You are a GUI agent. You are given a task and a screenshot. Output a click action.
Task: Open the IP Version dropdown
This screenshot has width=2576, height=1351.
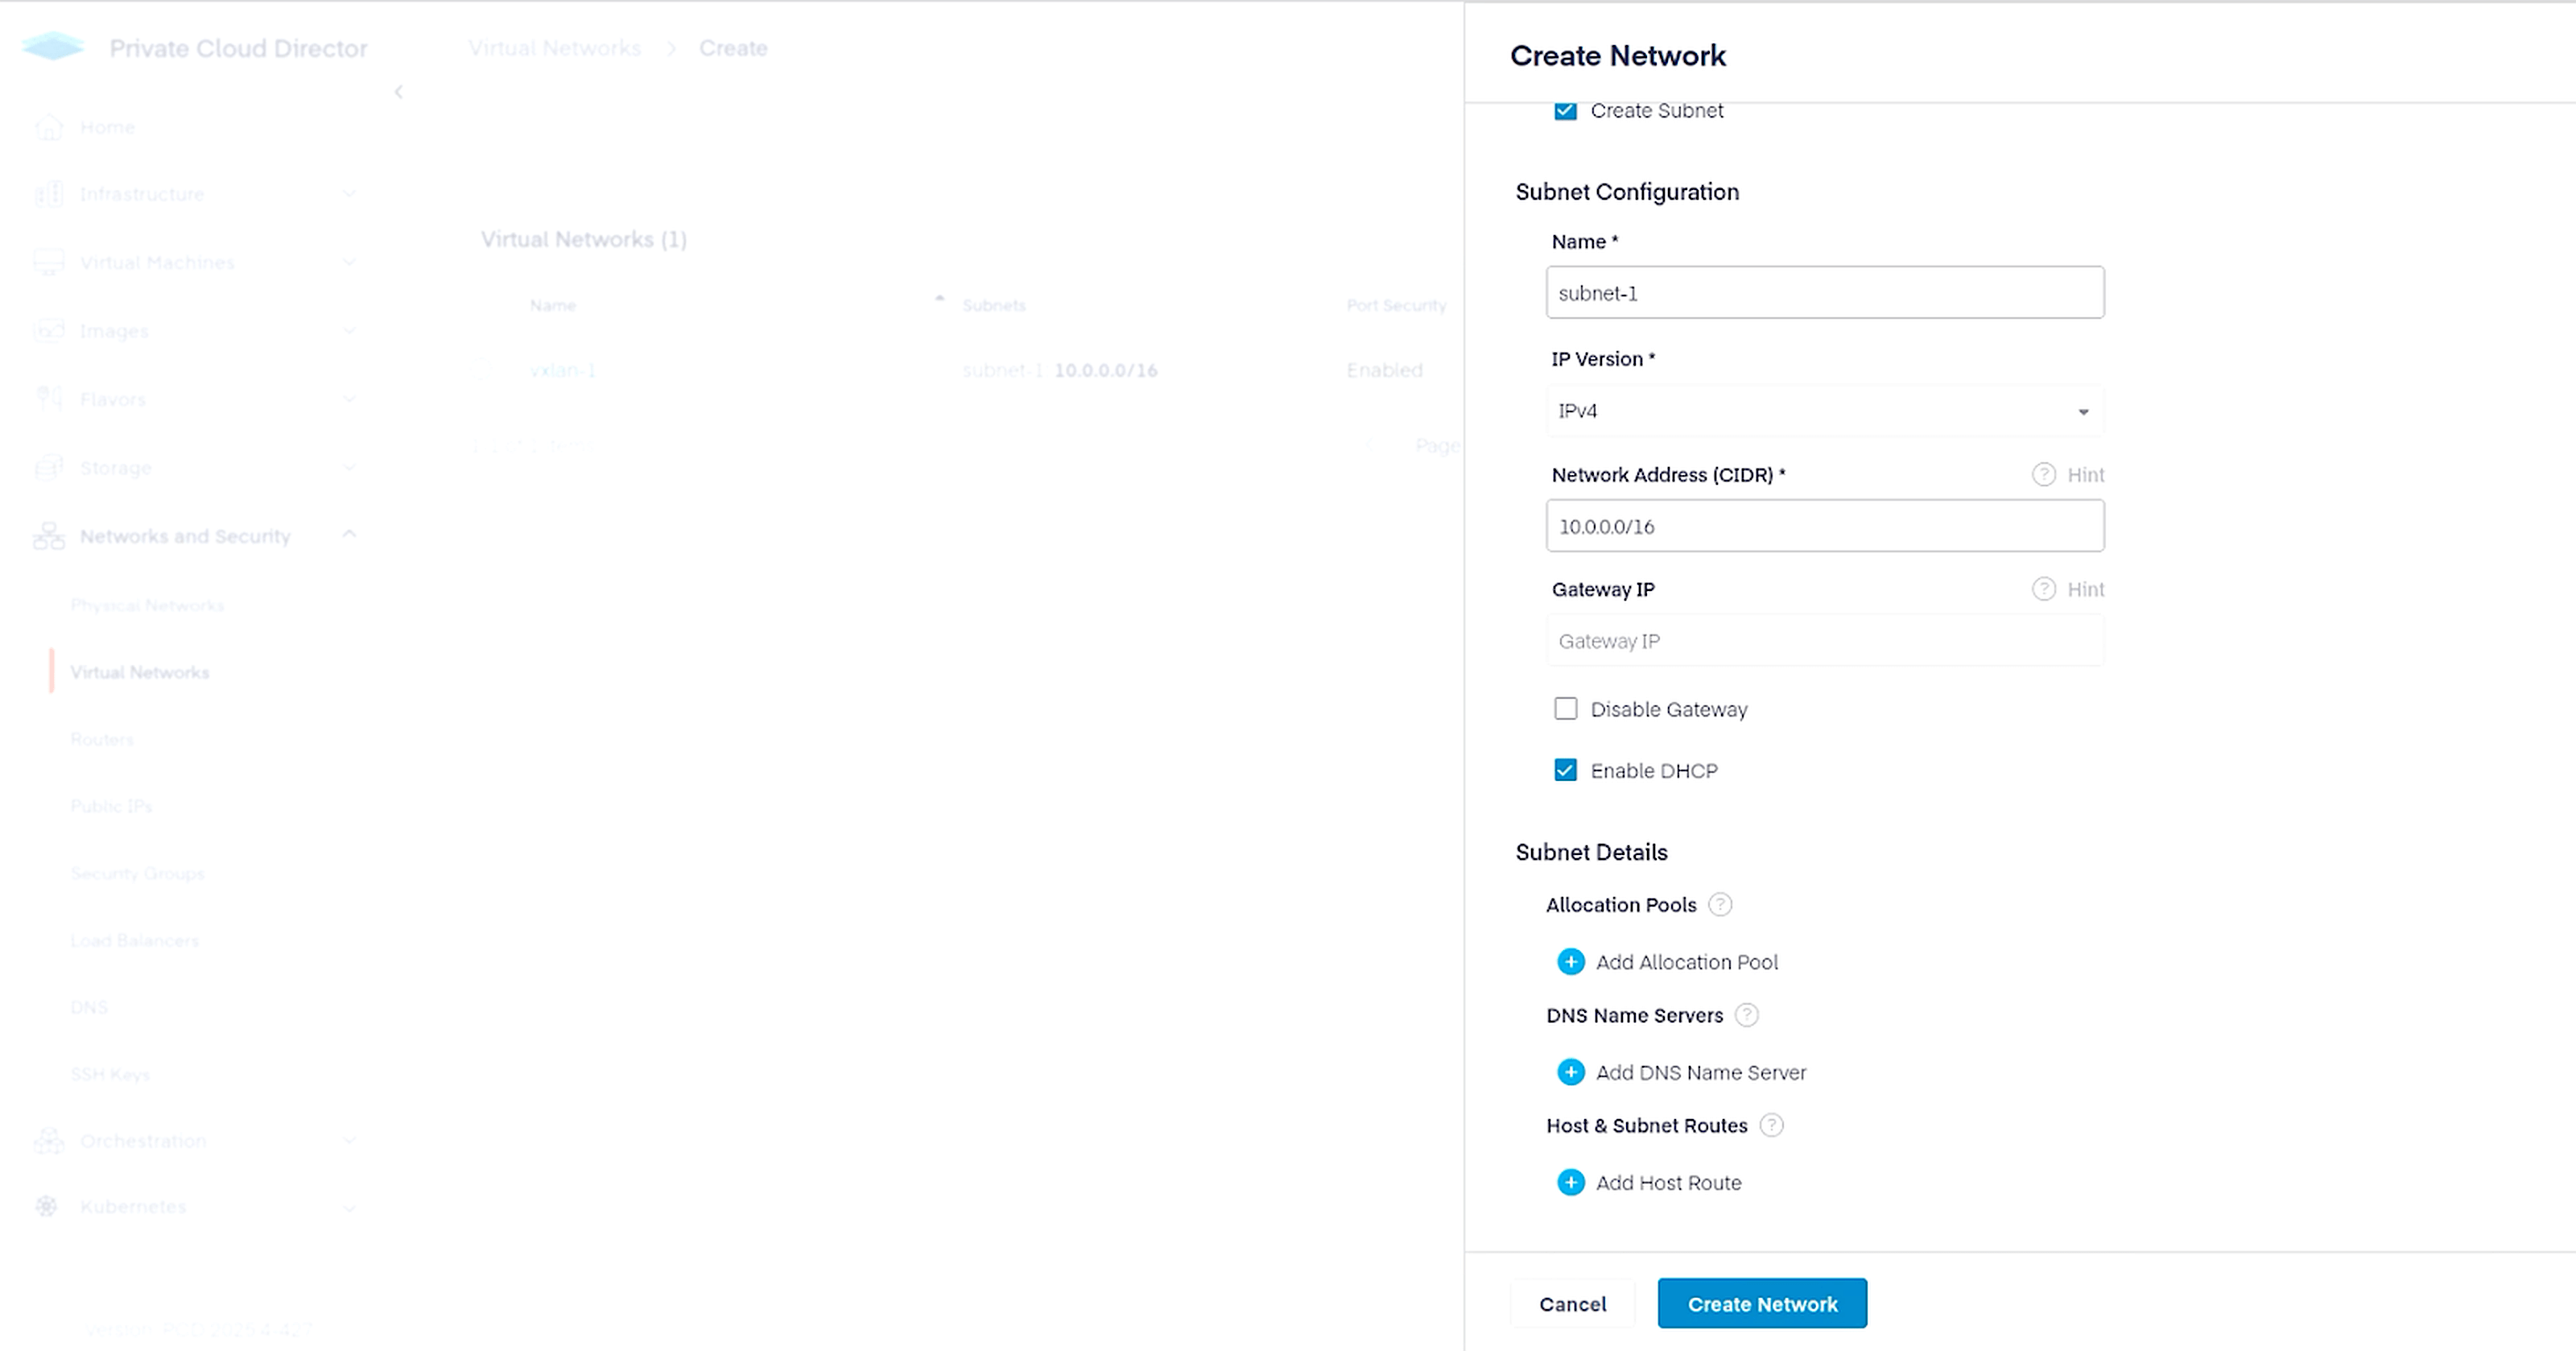[1824, 411]
